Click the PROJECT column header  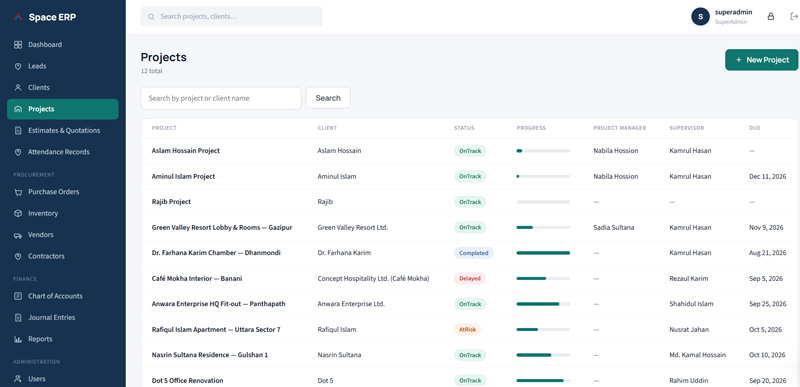coord(164,128)
